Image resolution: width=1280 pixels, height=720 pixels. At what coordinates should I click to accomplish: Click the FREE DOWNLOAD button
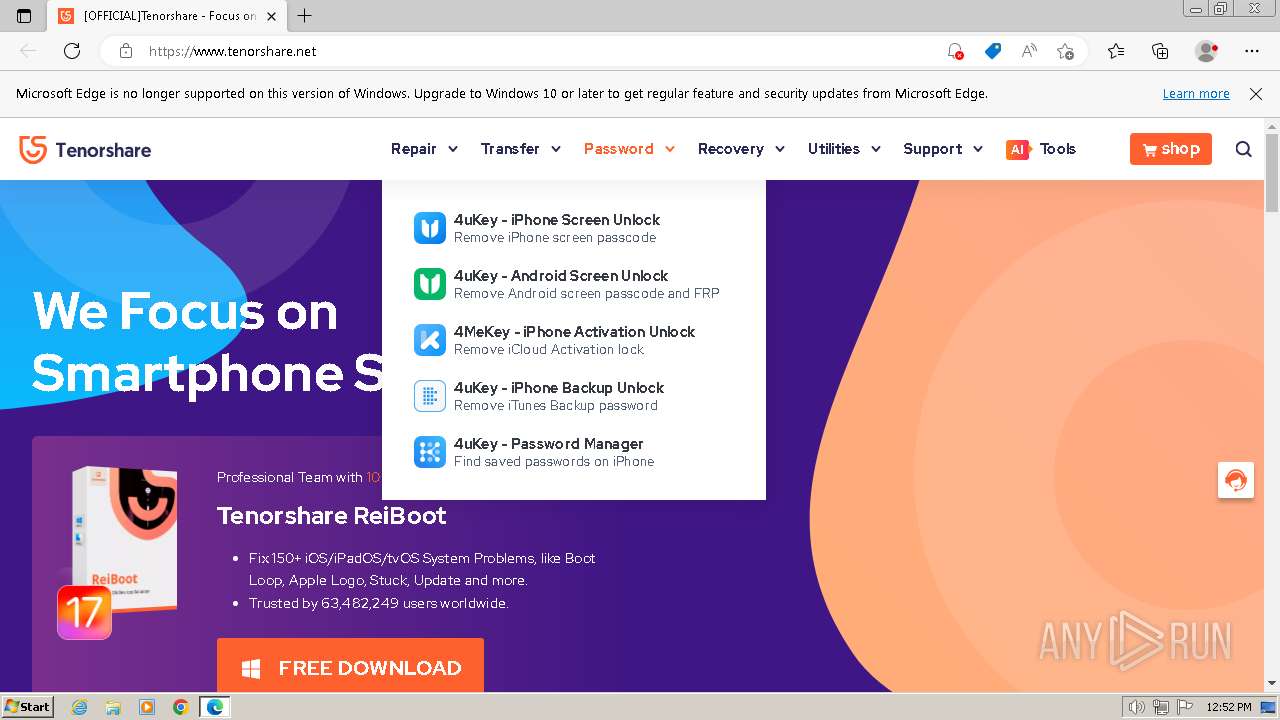tap(350, 666)
